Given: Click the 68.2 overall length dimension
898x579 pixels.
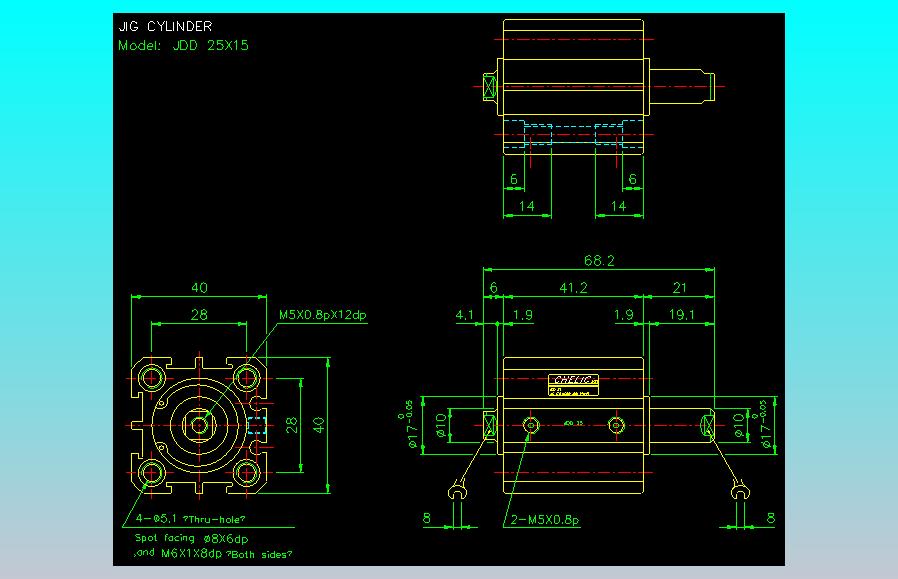Looking at the screenshot, I should click(599, 261).
